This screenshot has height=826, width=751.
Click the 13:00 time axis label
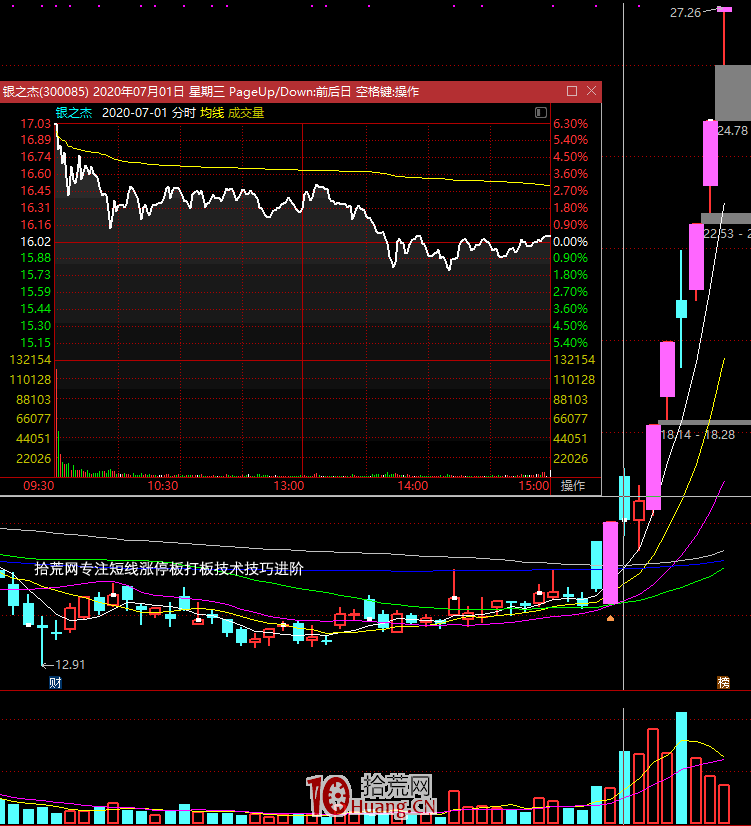click(289, 486)
